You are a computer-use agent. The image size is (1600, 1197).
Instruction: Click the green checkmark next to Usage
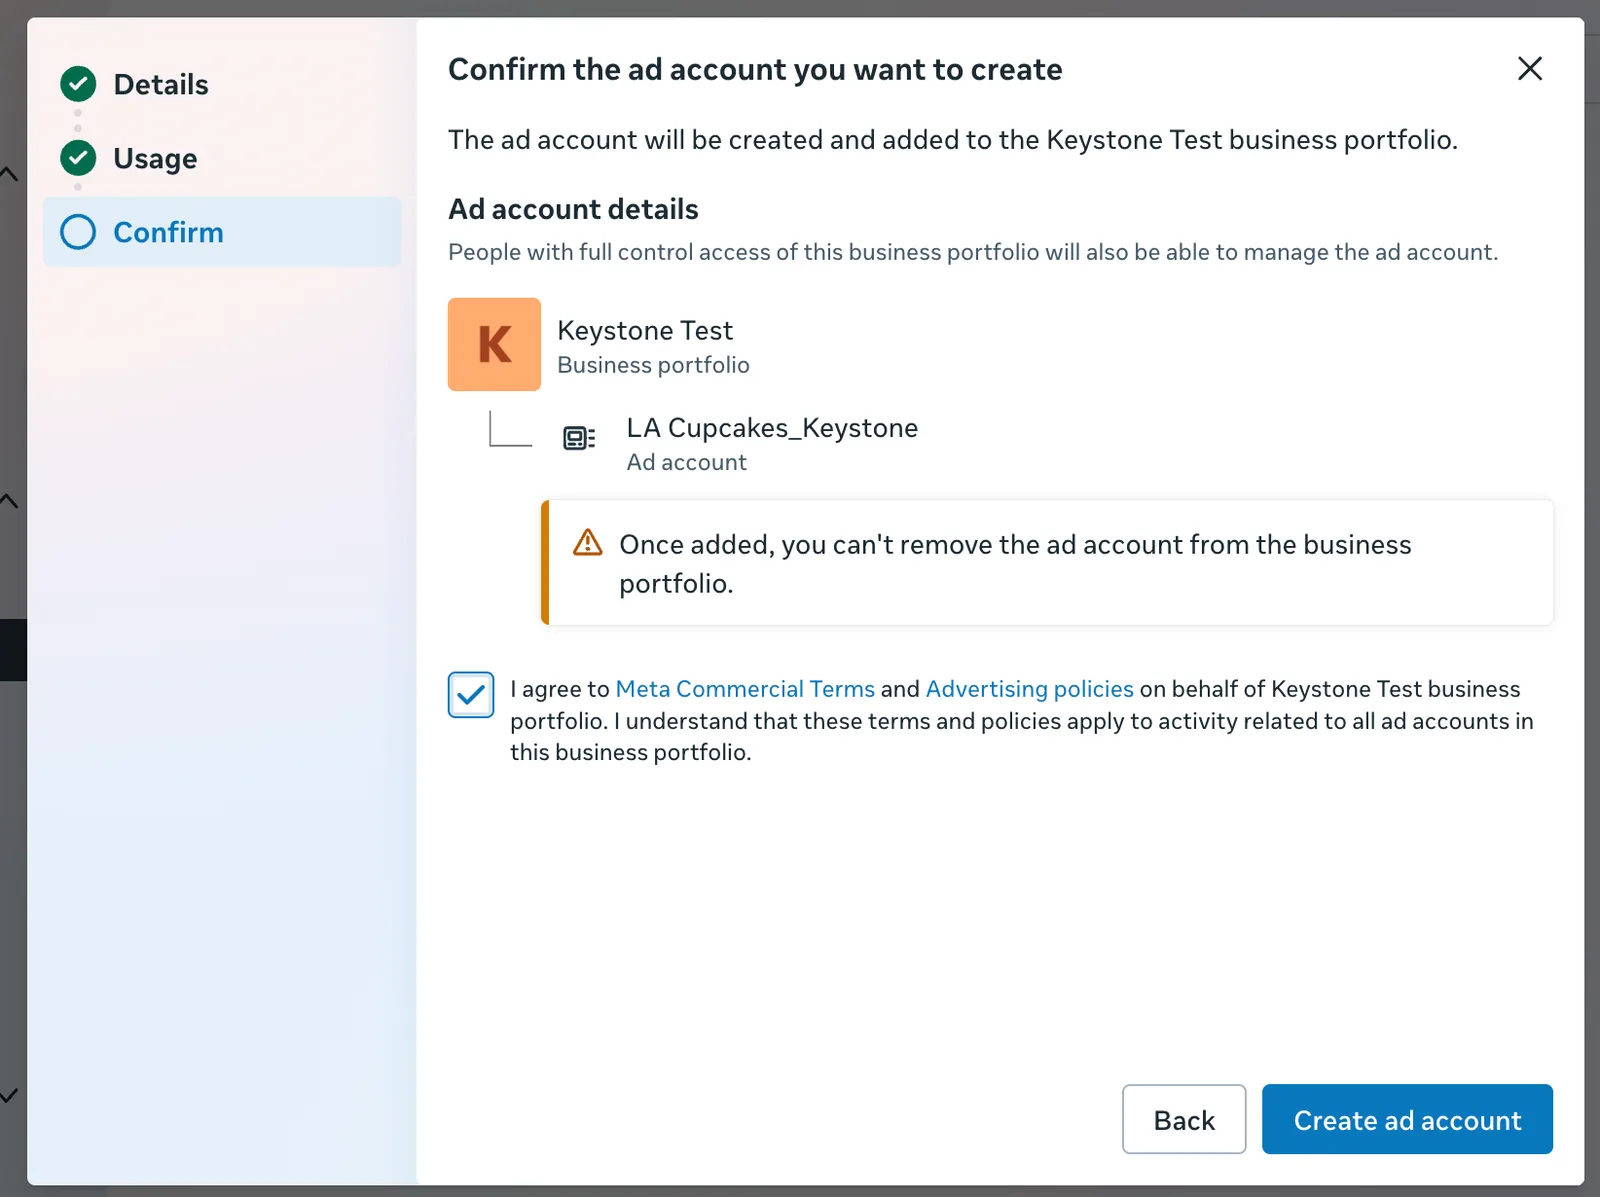[x=78, y=158]
